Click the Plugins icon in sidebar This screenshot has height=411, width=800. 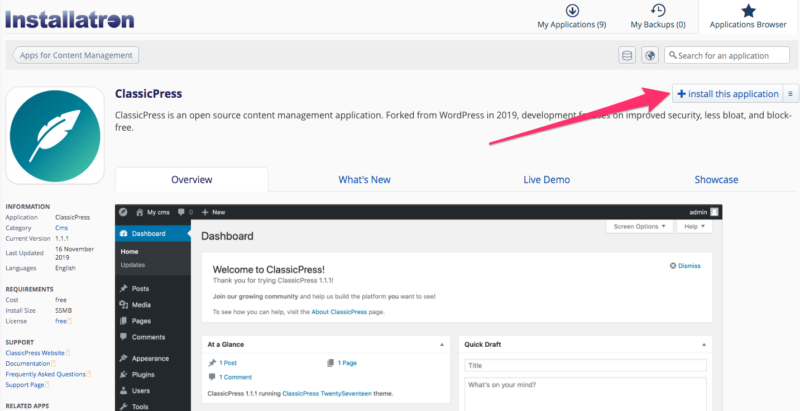123,375
